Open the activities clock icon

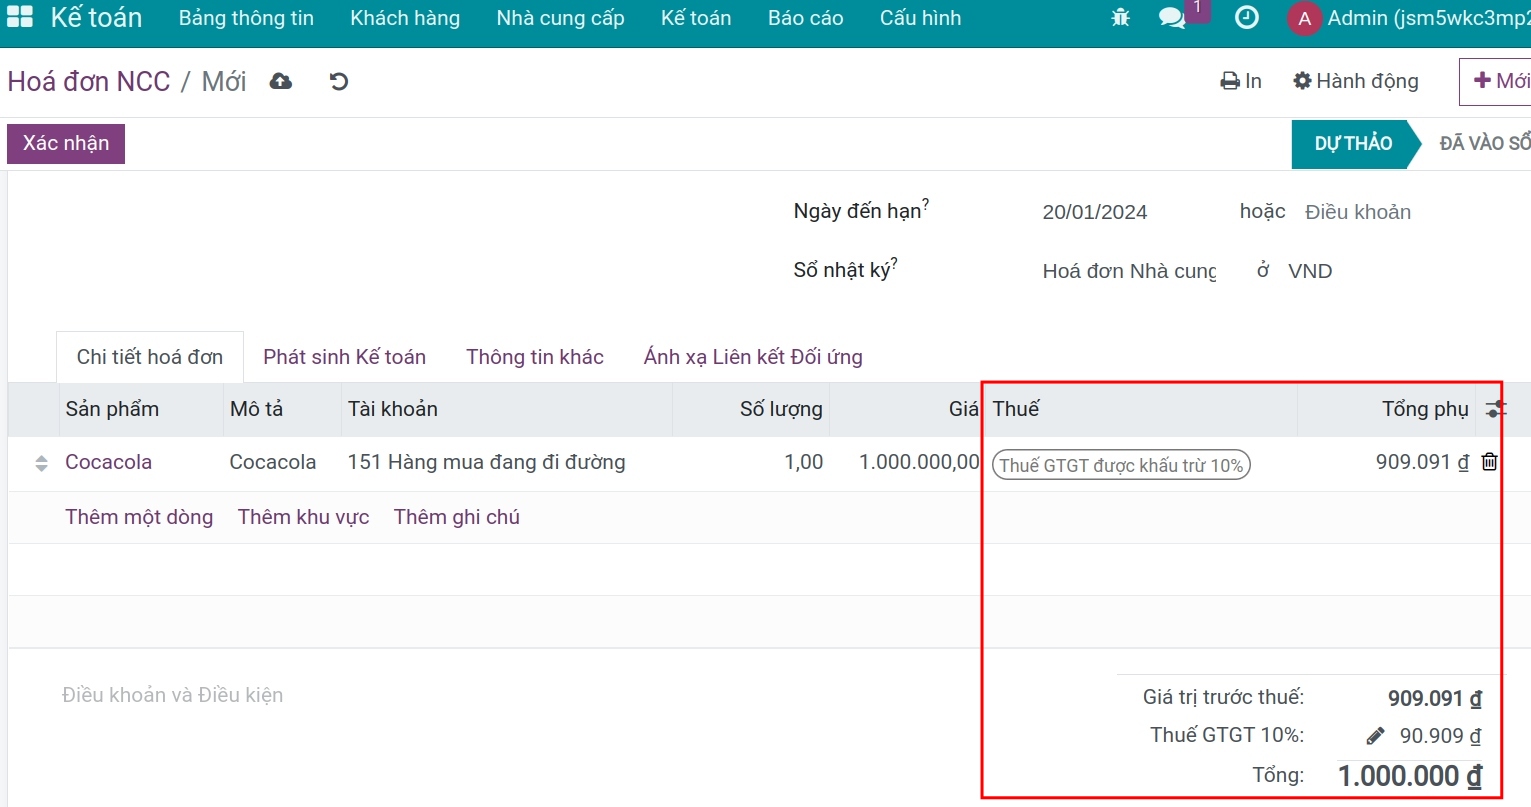click(x=1246, y=18)
